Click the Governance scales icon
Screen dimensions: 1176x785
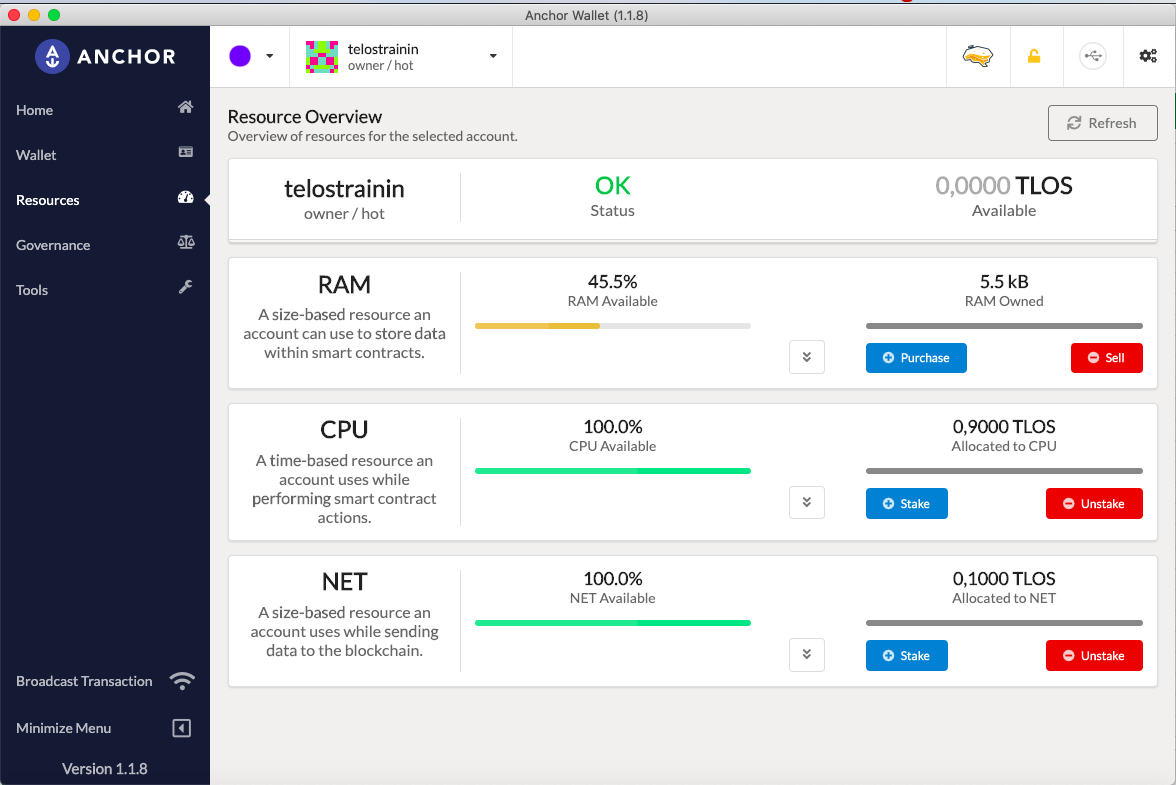pos(185,242)
